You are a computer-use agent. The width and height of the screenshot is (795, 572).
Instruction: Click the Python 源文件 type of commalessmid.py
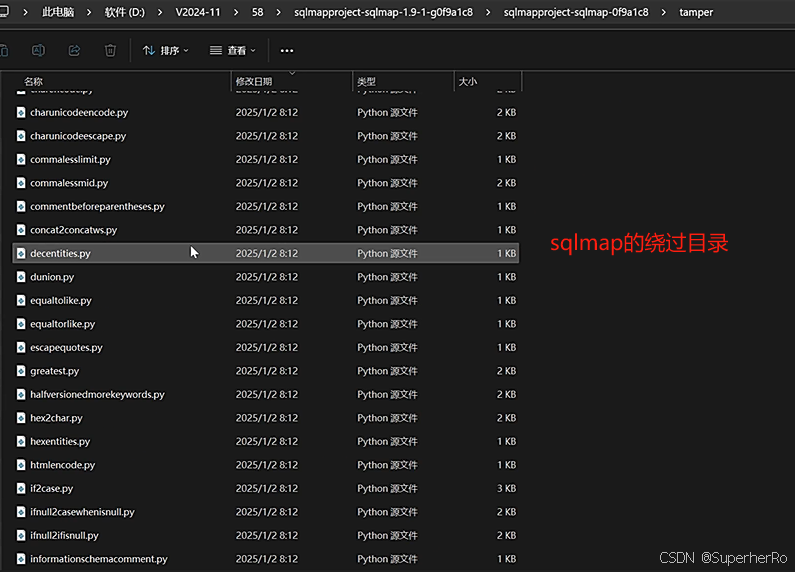[387, 183]
